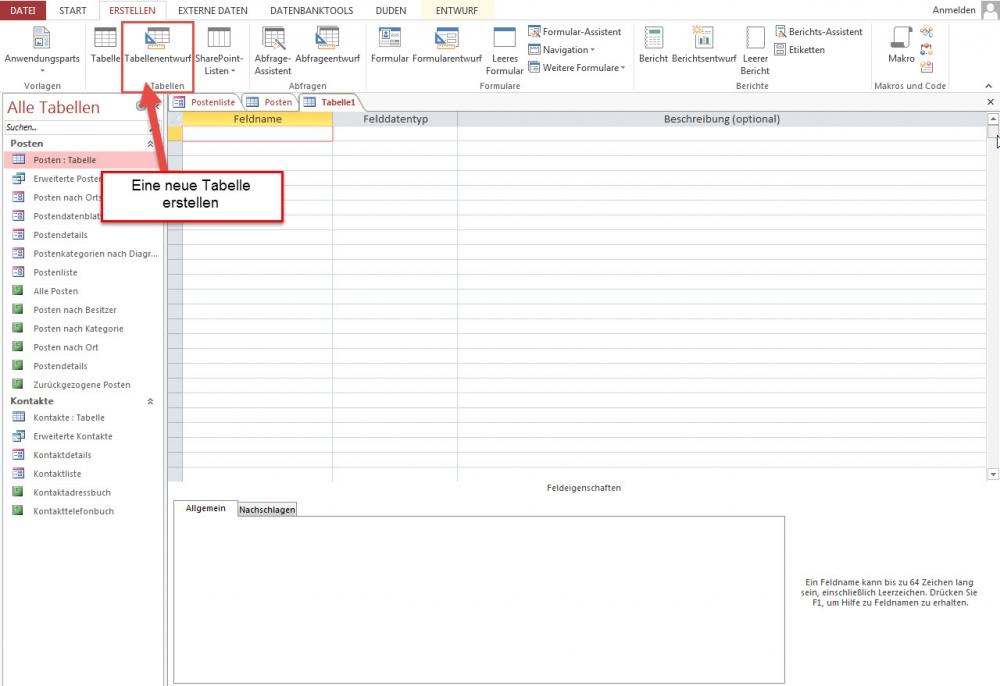Click the Etiketten labels button
Viewport: 1000px width, 686px height.
[800, 49]
